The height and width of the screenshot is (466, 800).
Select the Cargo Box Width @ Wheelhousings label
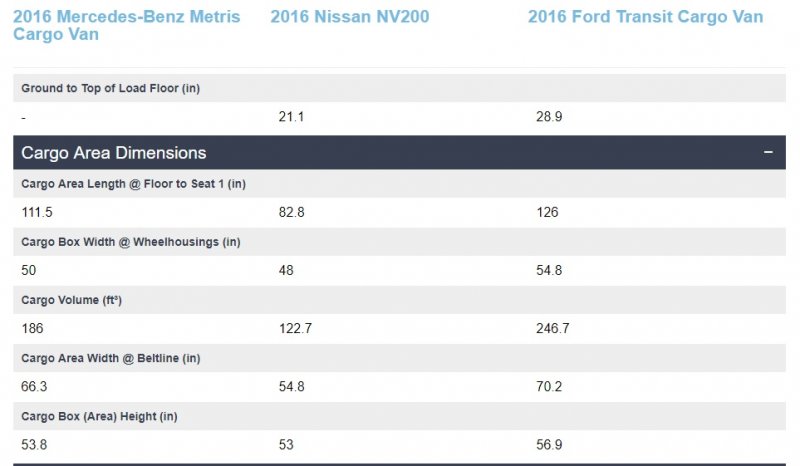point(131,241)
